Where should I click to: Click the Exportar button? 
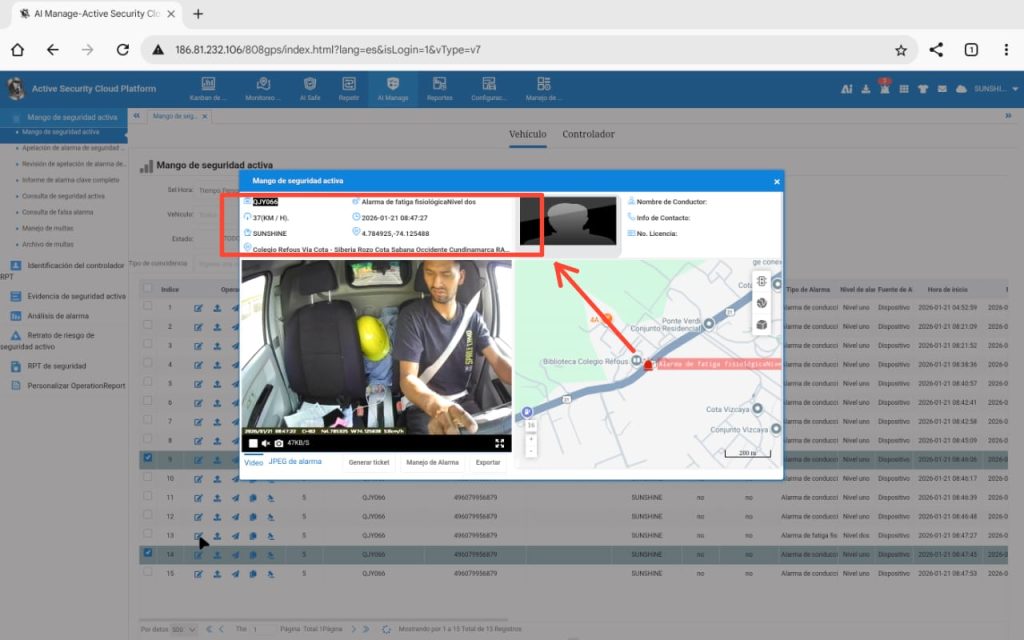[x=488, y=463]
